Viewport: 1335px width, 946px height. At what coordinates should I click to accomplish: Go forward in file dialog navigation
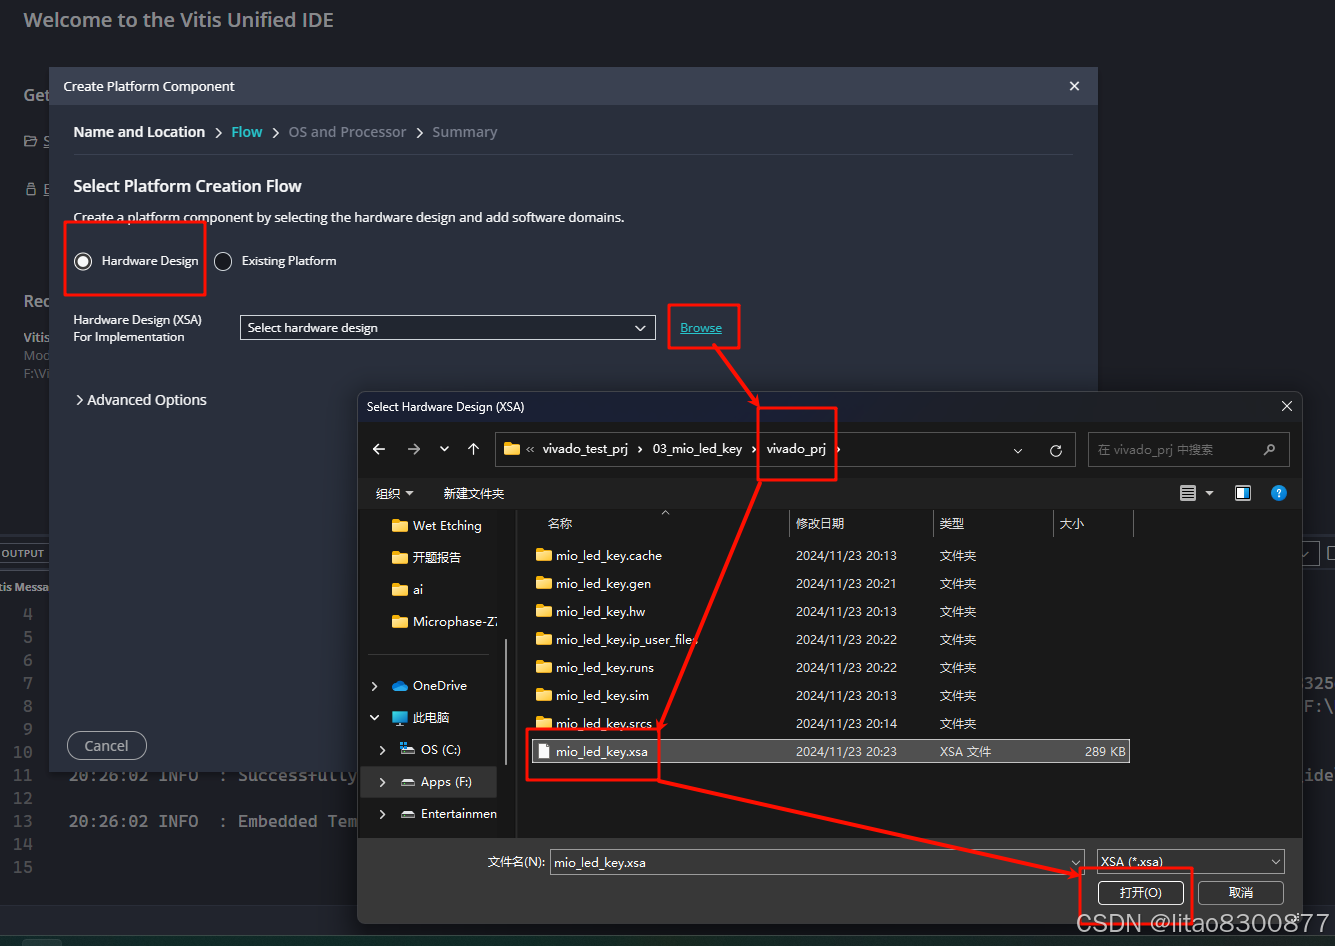pyautogui.click(x=414, y=450)
